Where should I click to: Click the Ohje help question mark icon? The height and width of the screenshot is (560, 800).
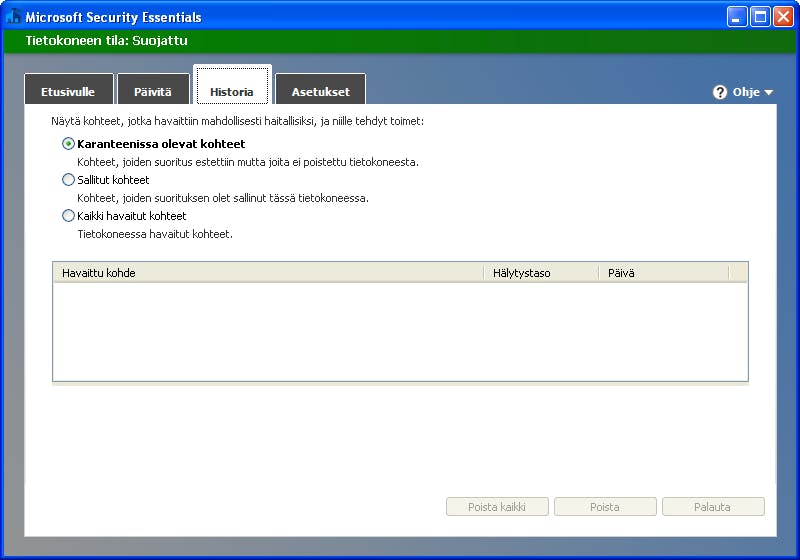[720, 92]
